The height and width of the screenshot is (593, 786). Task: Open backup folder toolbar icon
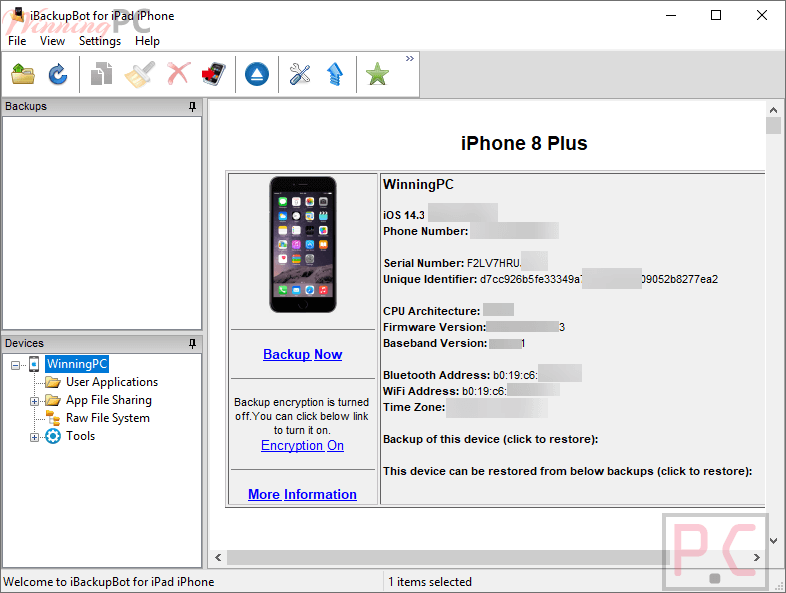23,75
